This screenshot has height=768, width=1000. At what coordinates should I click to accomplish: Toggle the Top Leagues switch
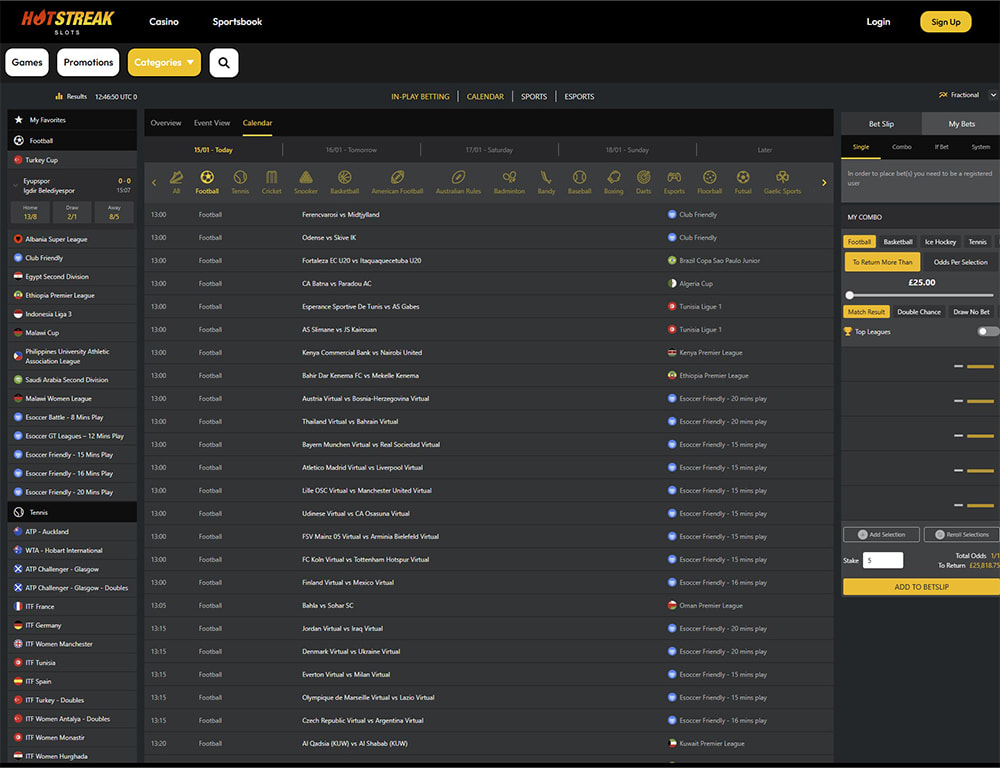pos(987,331)
